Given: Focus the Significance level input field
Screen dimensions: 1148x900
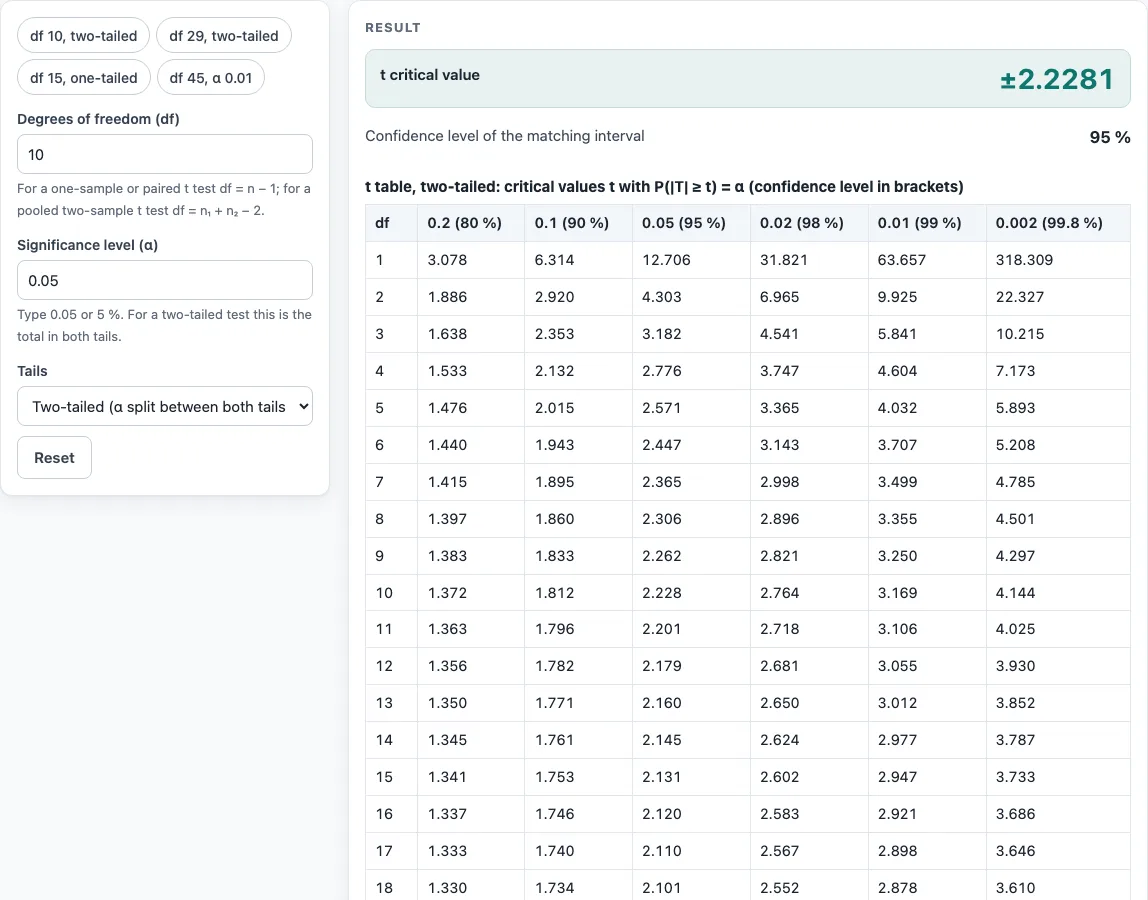Looking at the screenshot, I should 165,280.
